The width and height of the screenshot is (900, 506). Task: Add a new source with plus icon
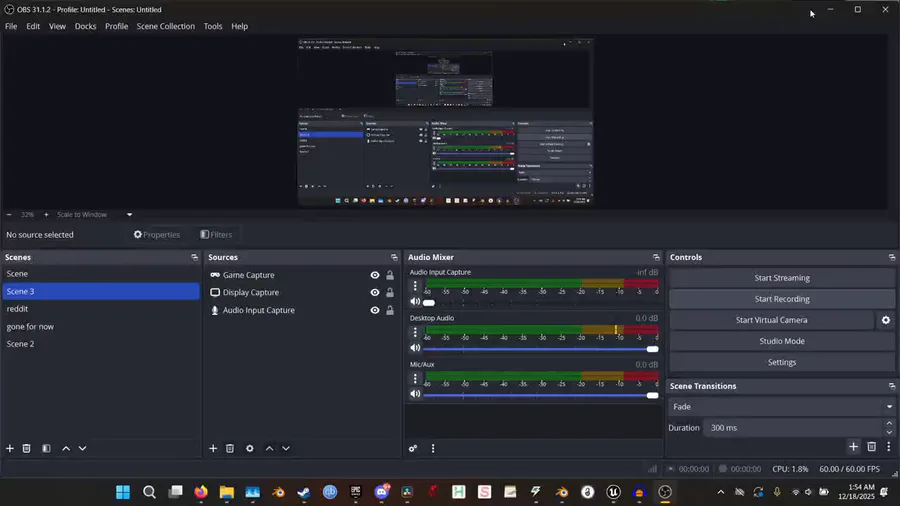pos(213,448)
